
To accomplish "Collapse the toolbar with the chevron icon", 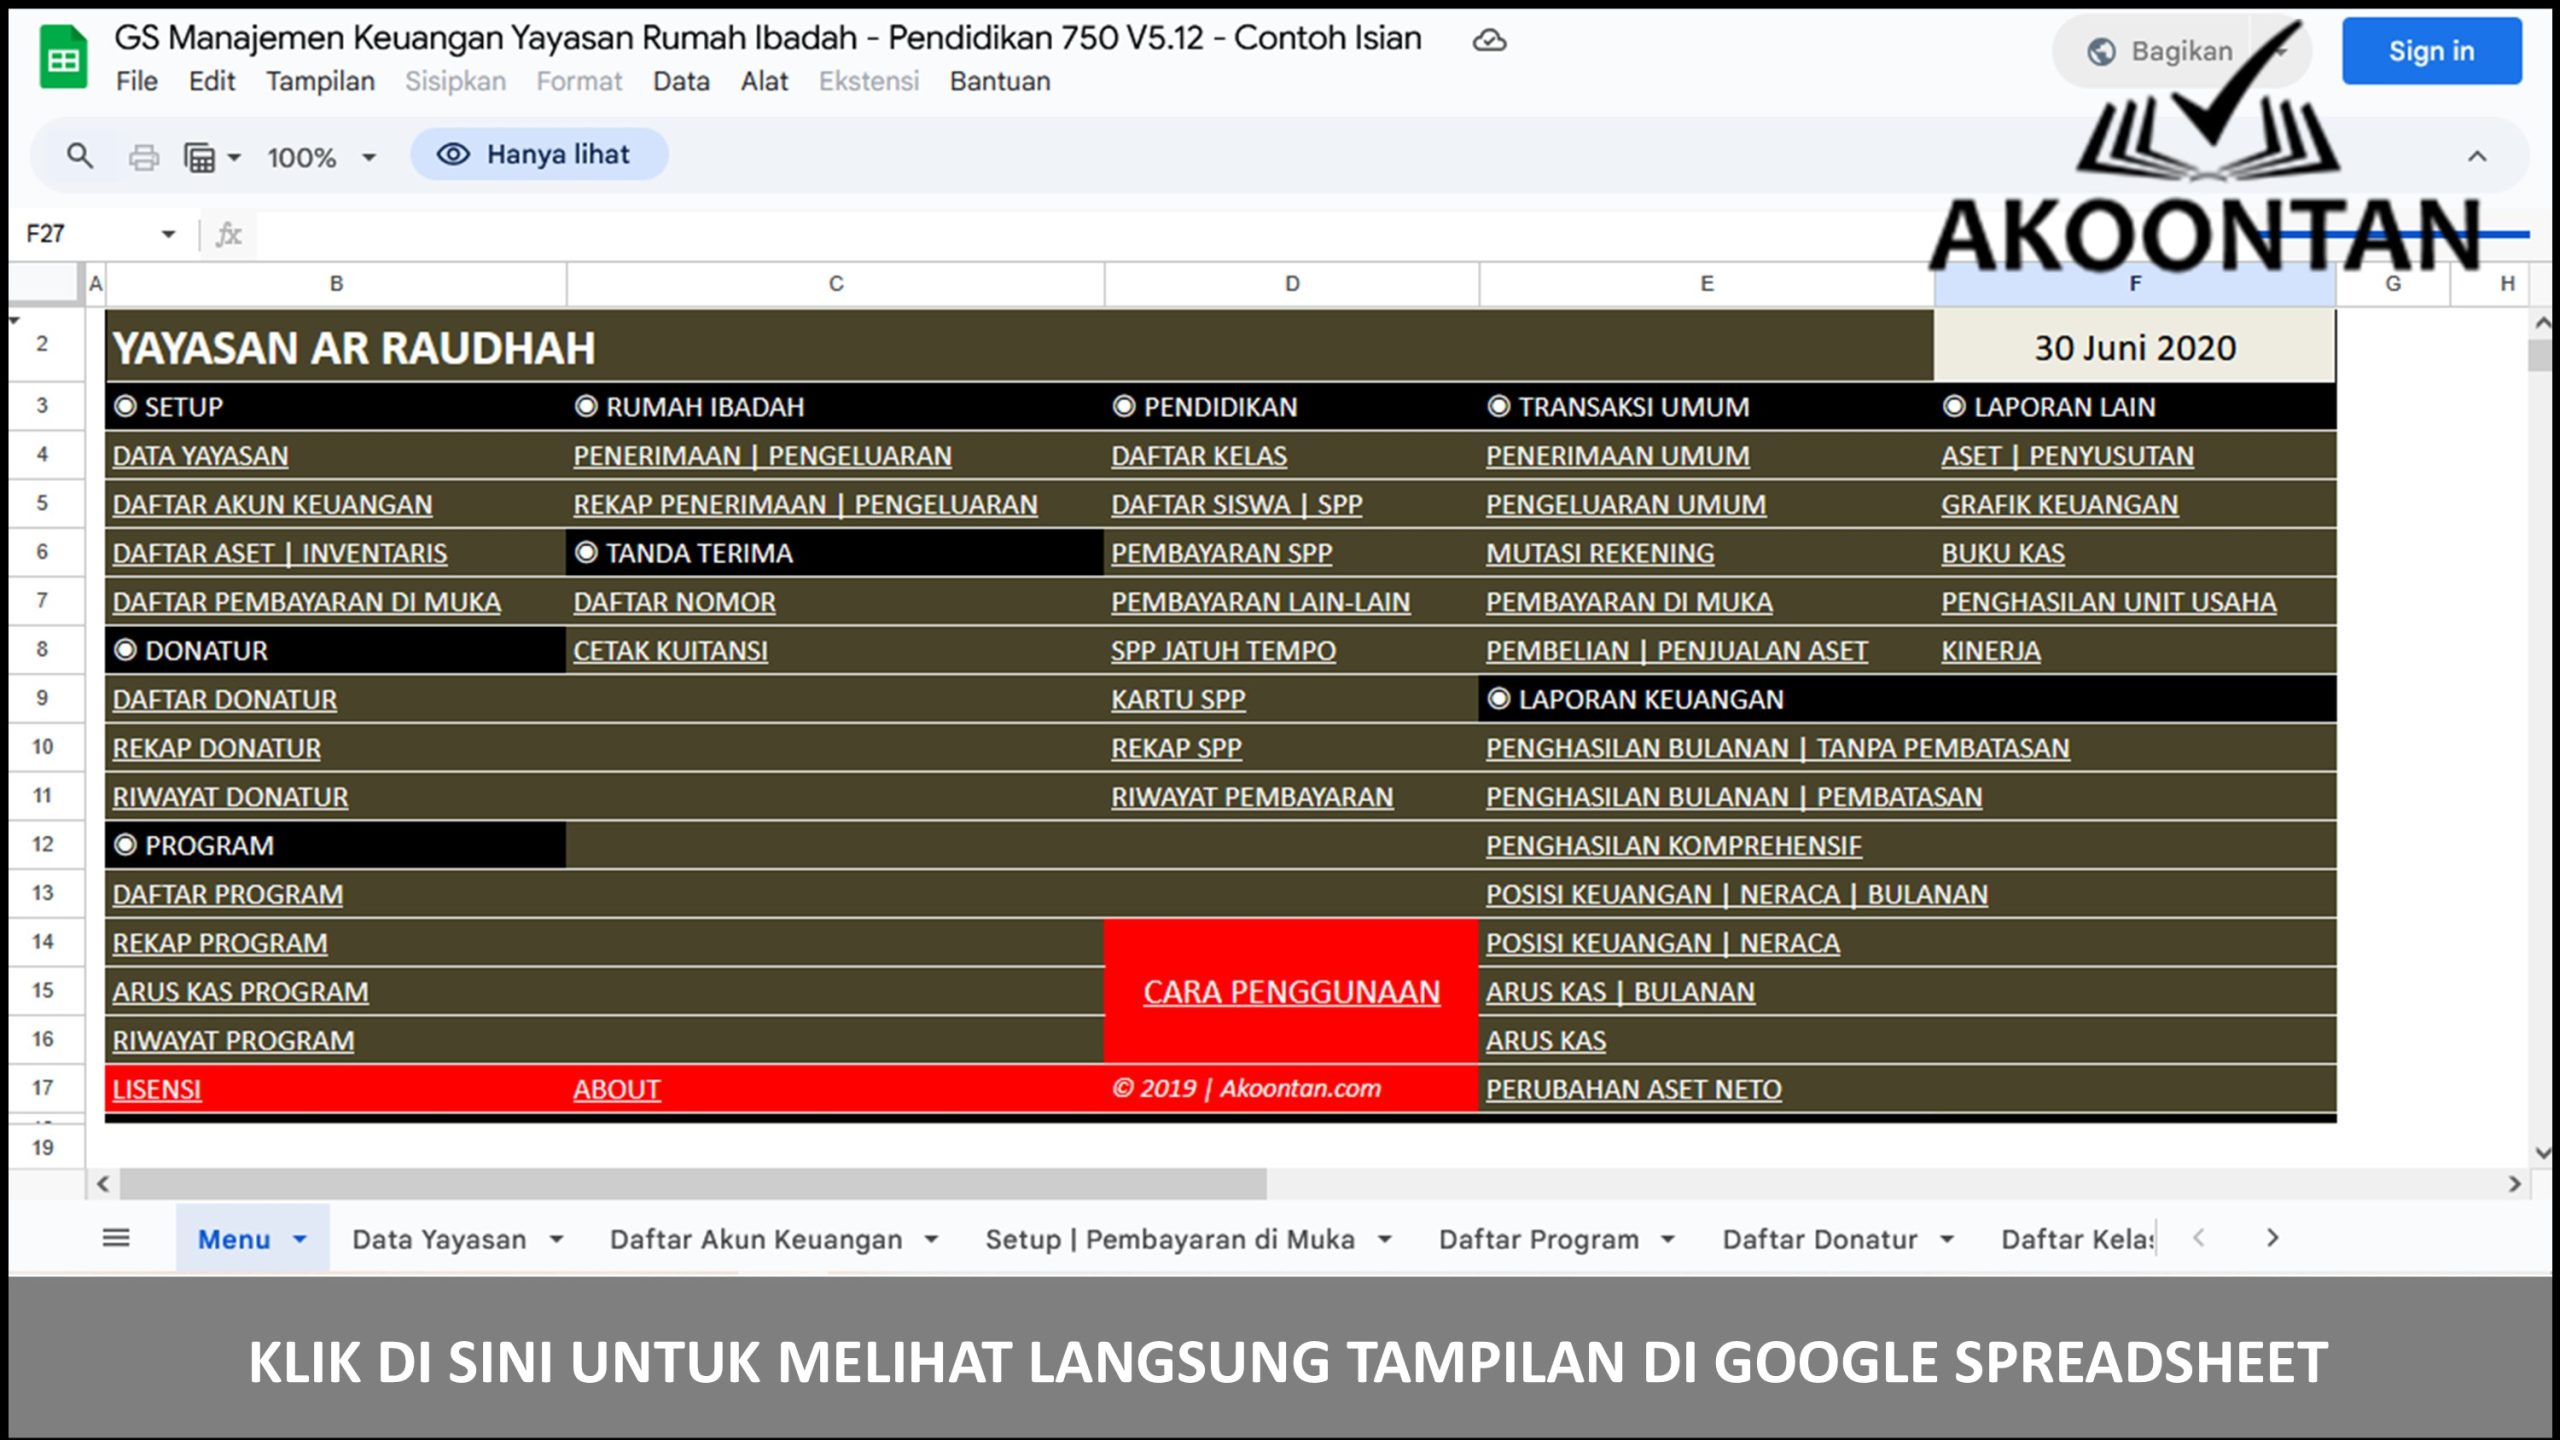I will 2477,155.
